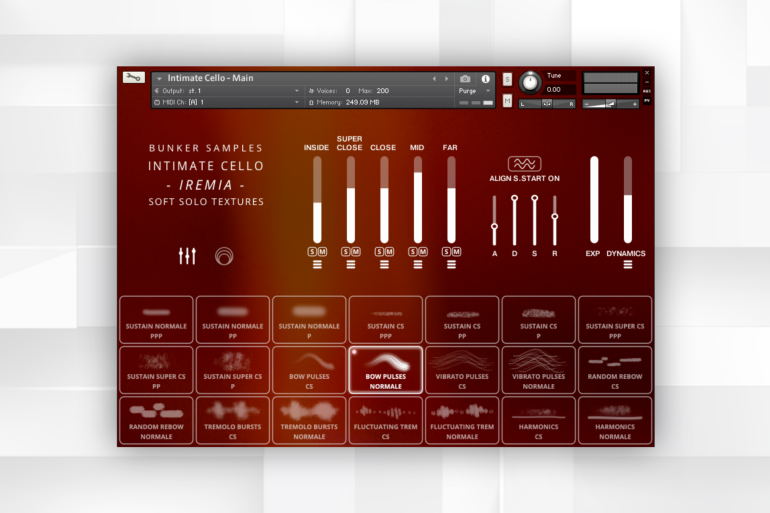Select Vibrato Pulses CS articulation

(462, 370)
